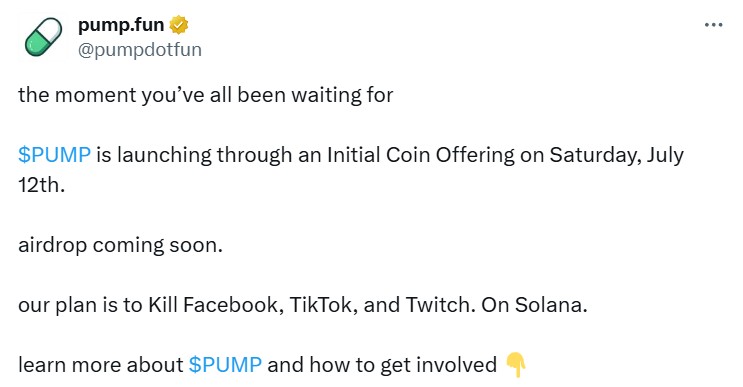Open the pump.fun display name
The image size is (743, 387).
point(121,25)
